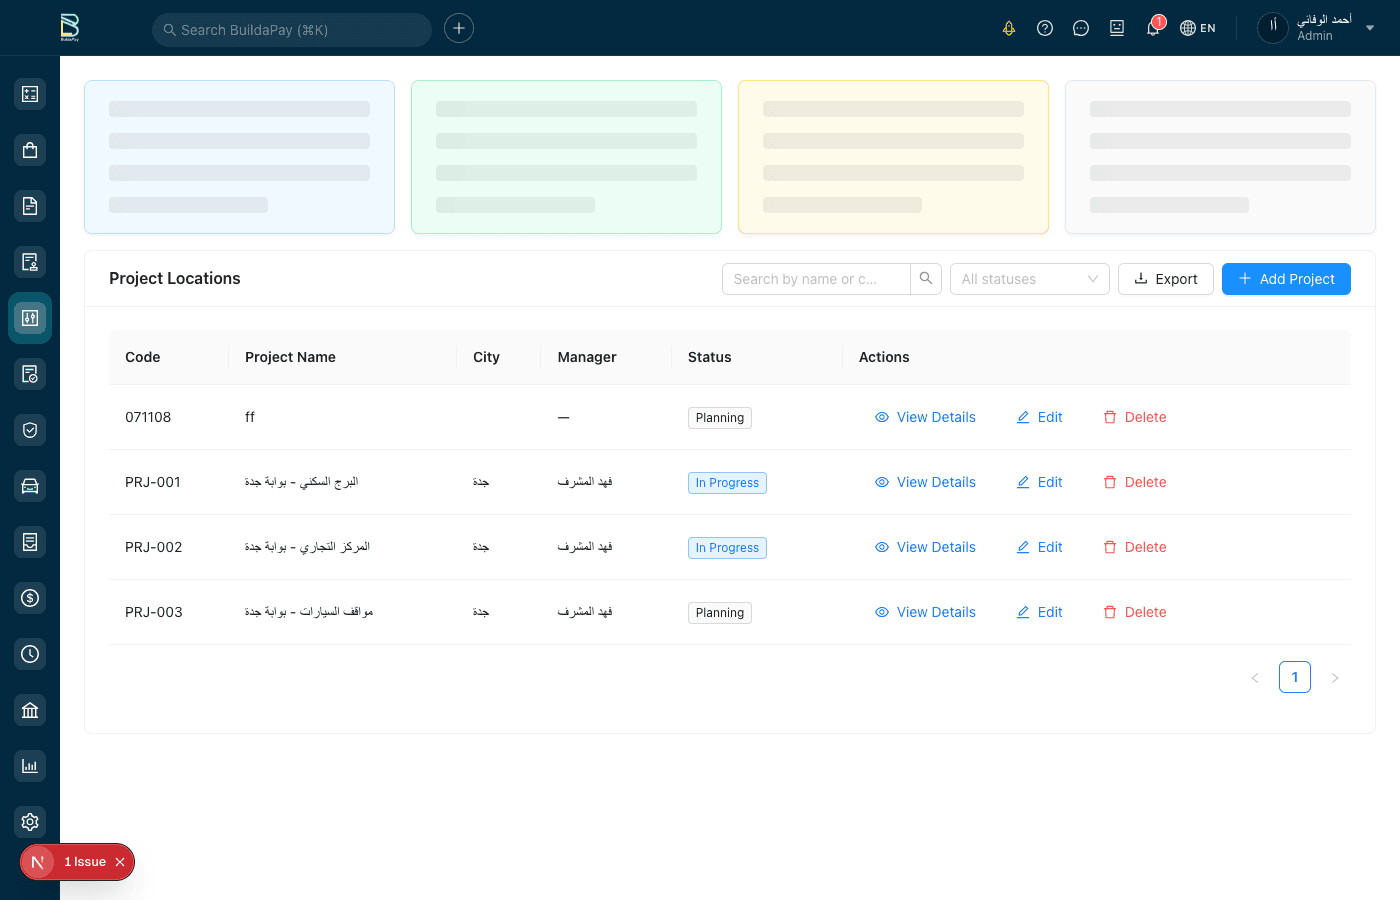
Task: Export the project locations list
Action: [x=1165, y=279]
